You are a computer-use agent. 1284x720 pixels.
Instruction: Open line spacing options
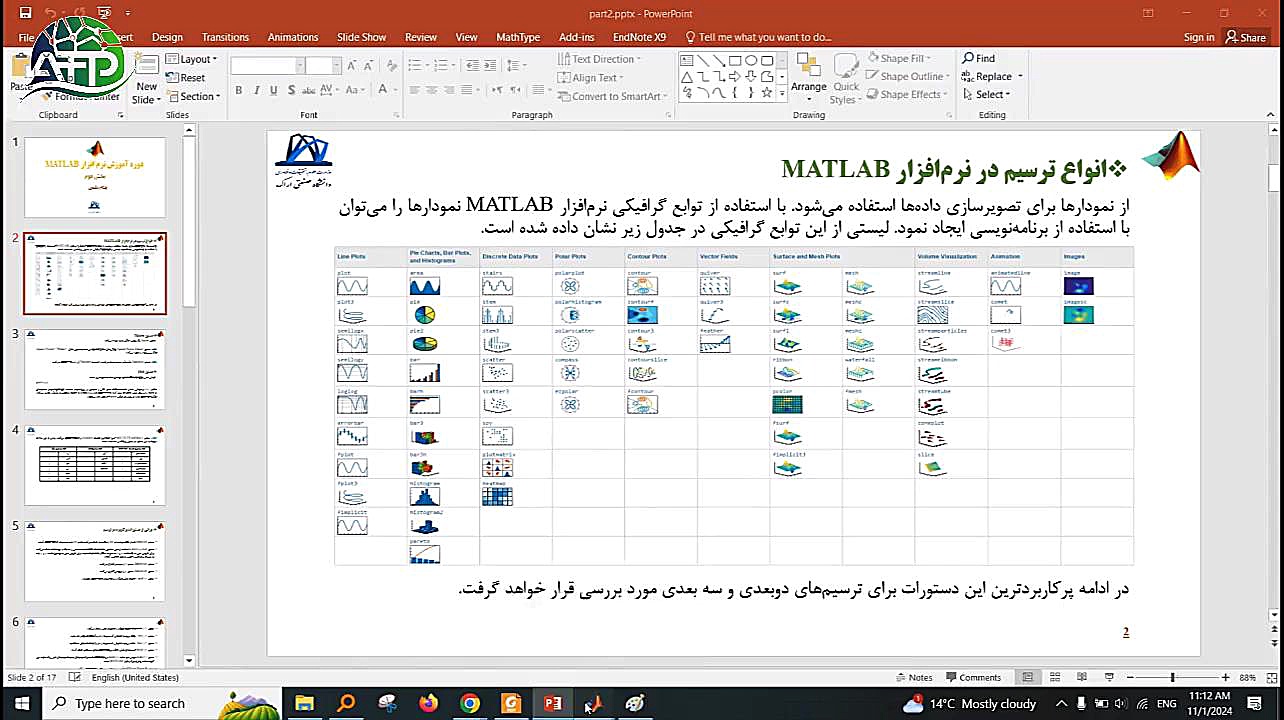(517, 65)
